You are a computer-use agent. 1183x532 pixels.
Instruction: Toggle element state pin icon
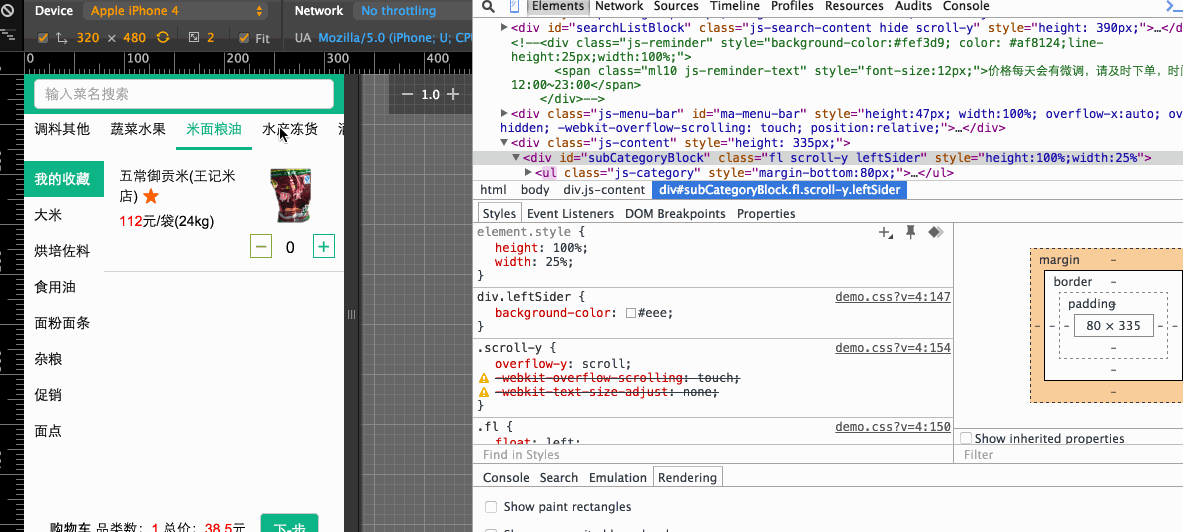(910, 232)
